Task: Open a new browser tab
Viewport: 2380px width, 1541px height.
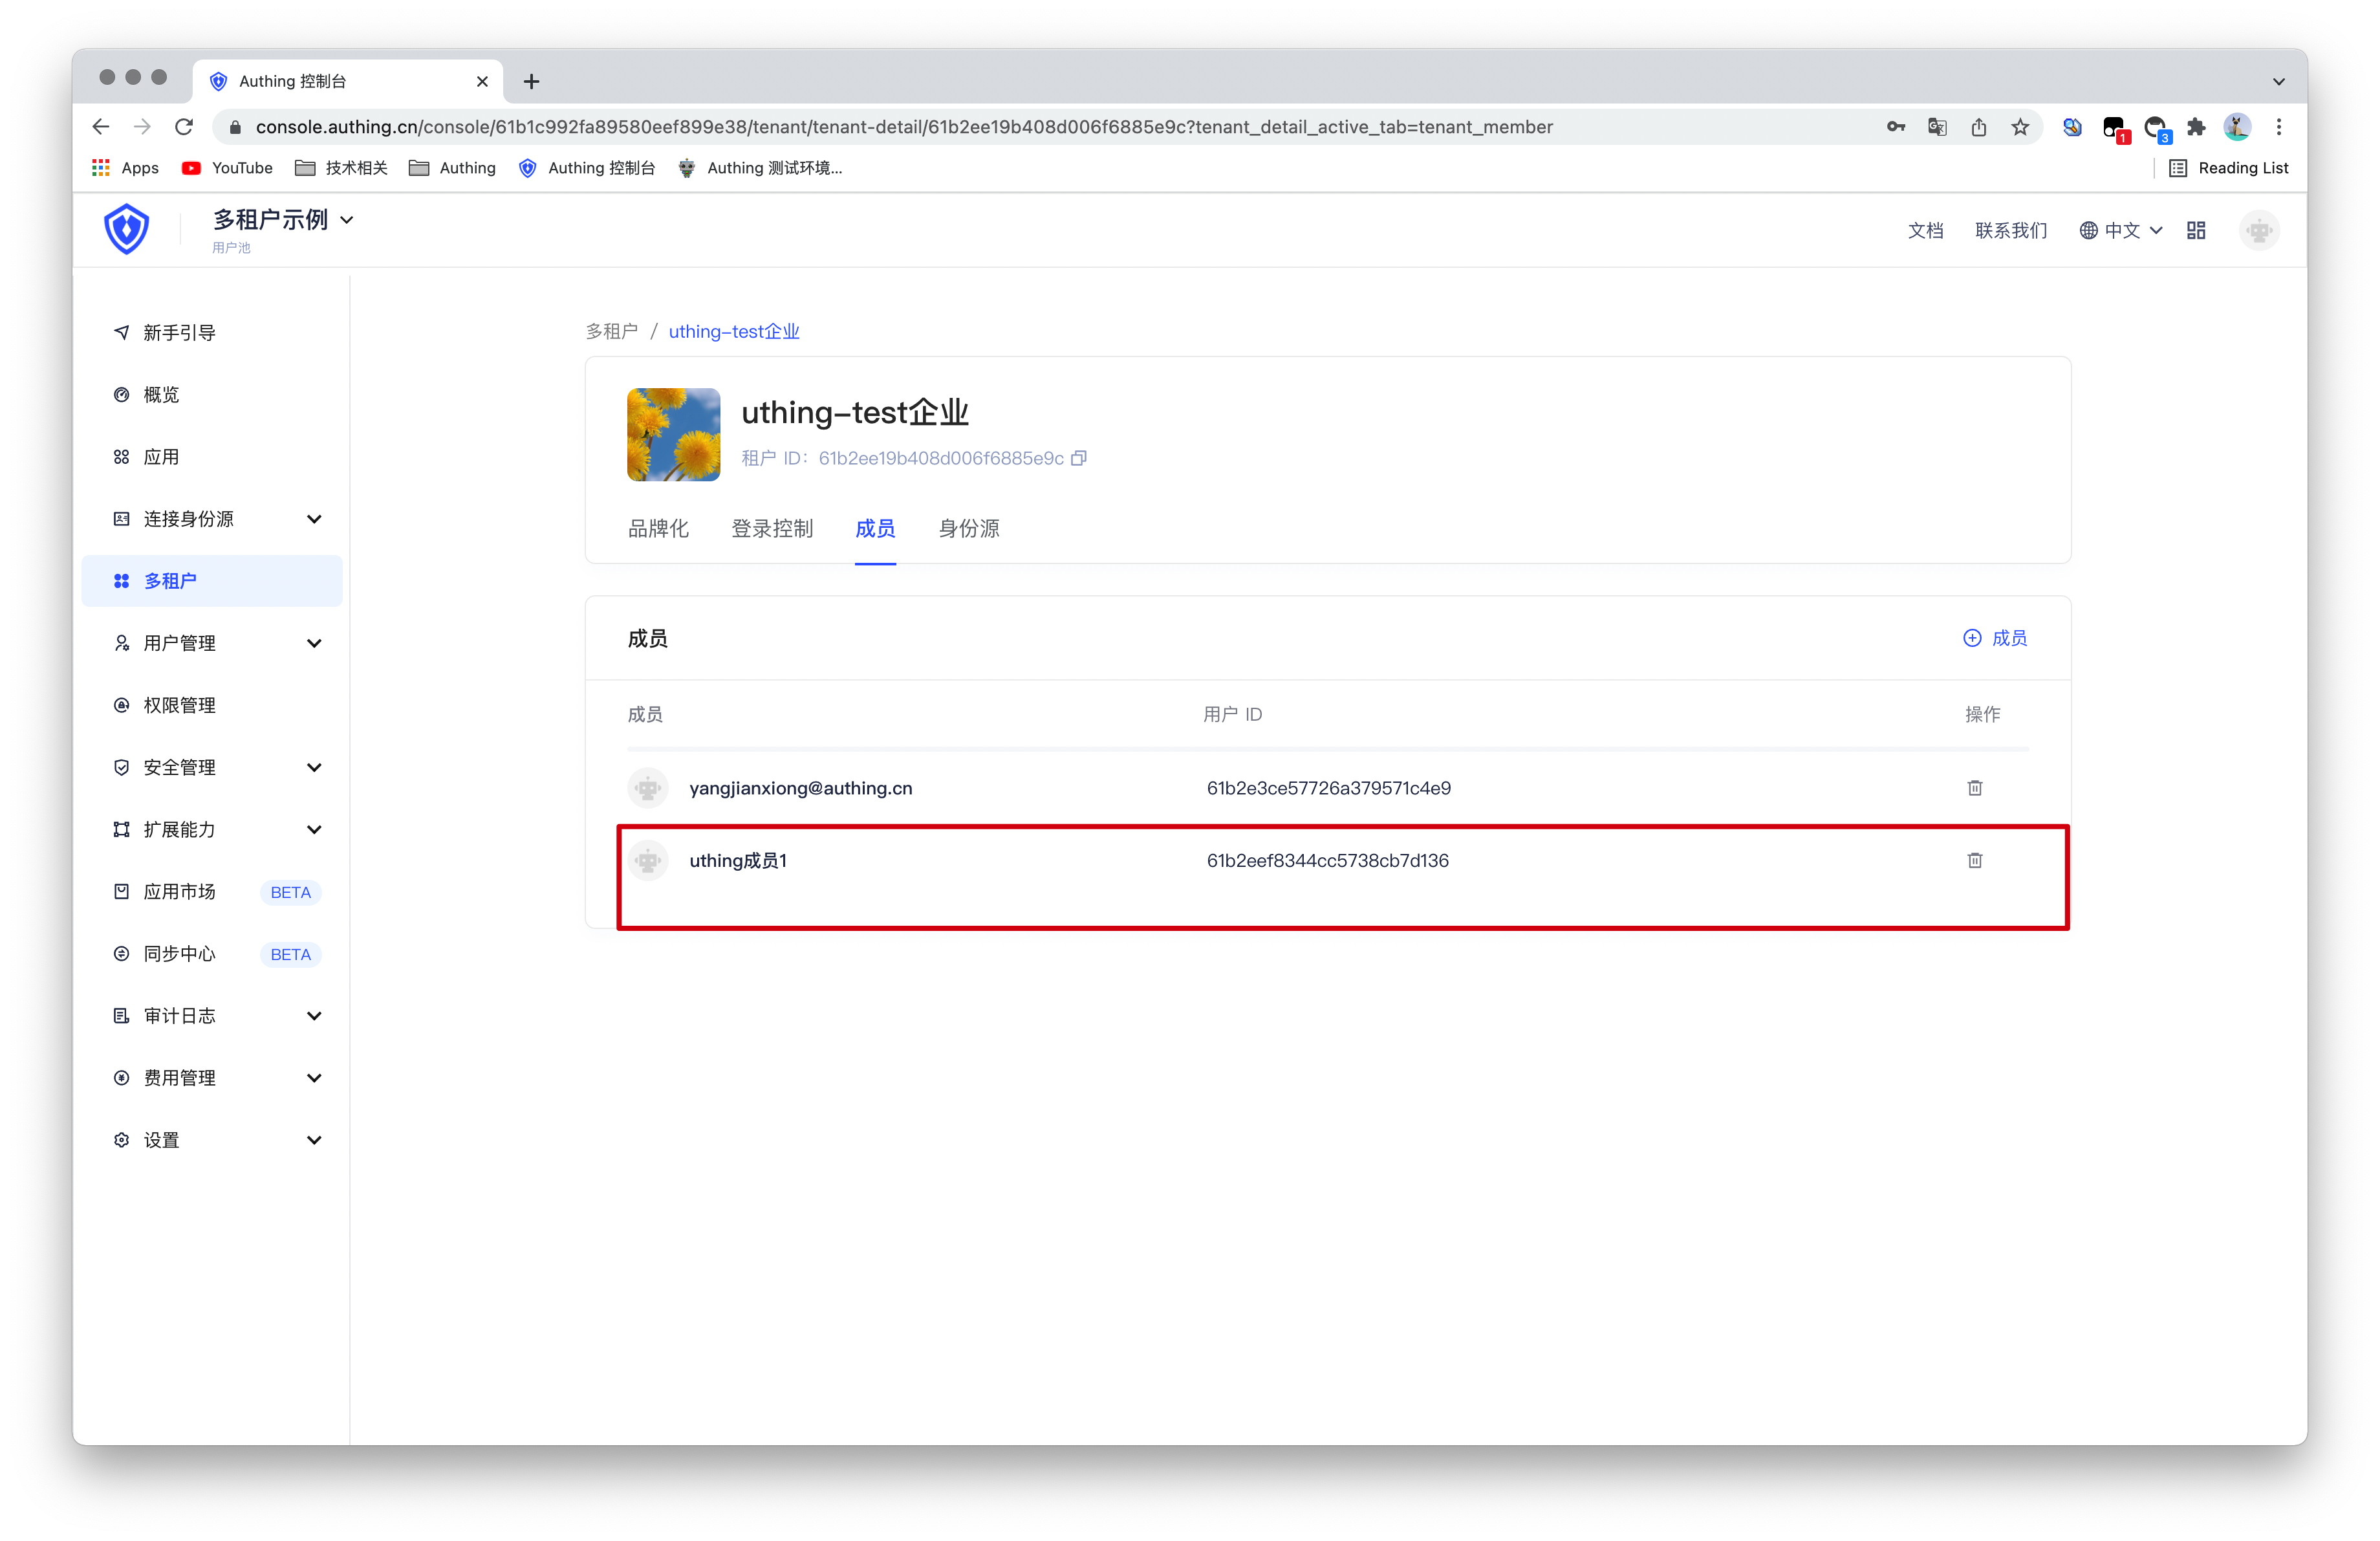Action: 532,82
